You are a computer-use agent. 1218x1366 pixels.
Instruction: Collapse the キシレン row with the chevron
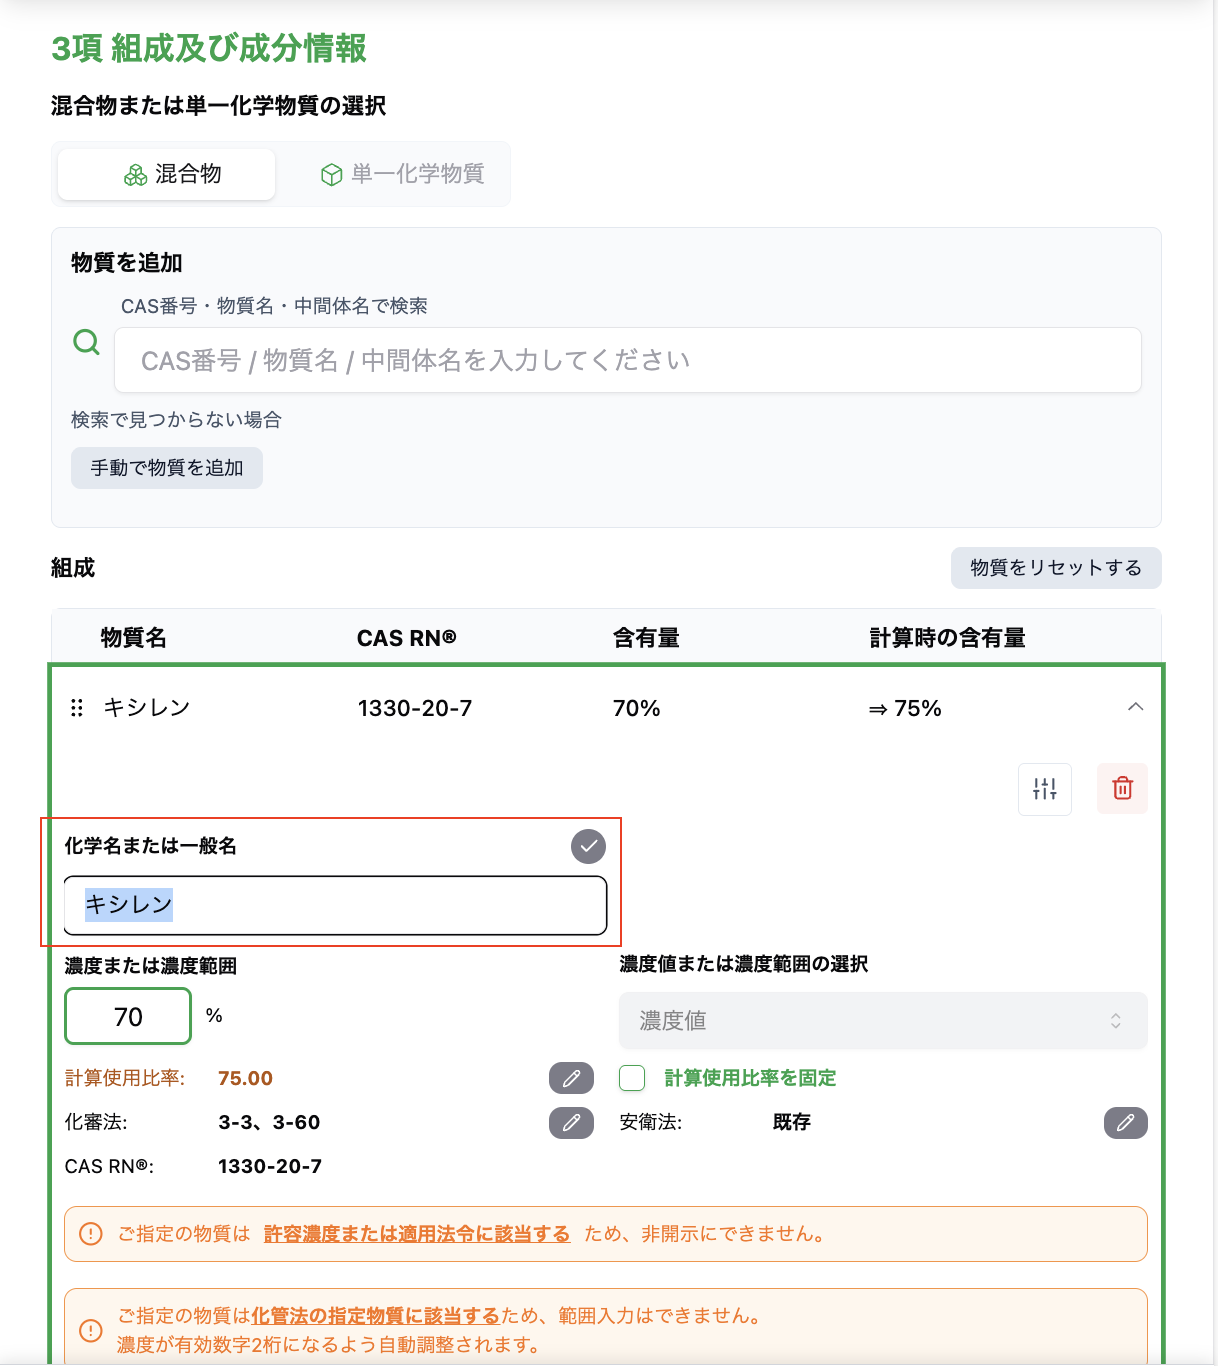click(x=1135, y=707)
